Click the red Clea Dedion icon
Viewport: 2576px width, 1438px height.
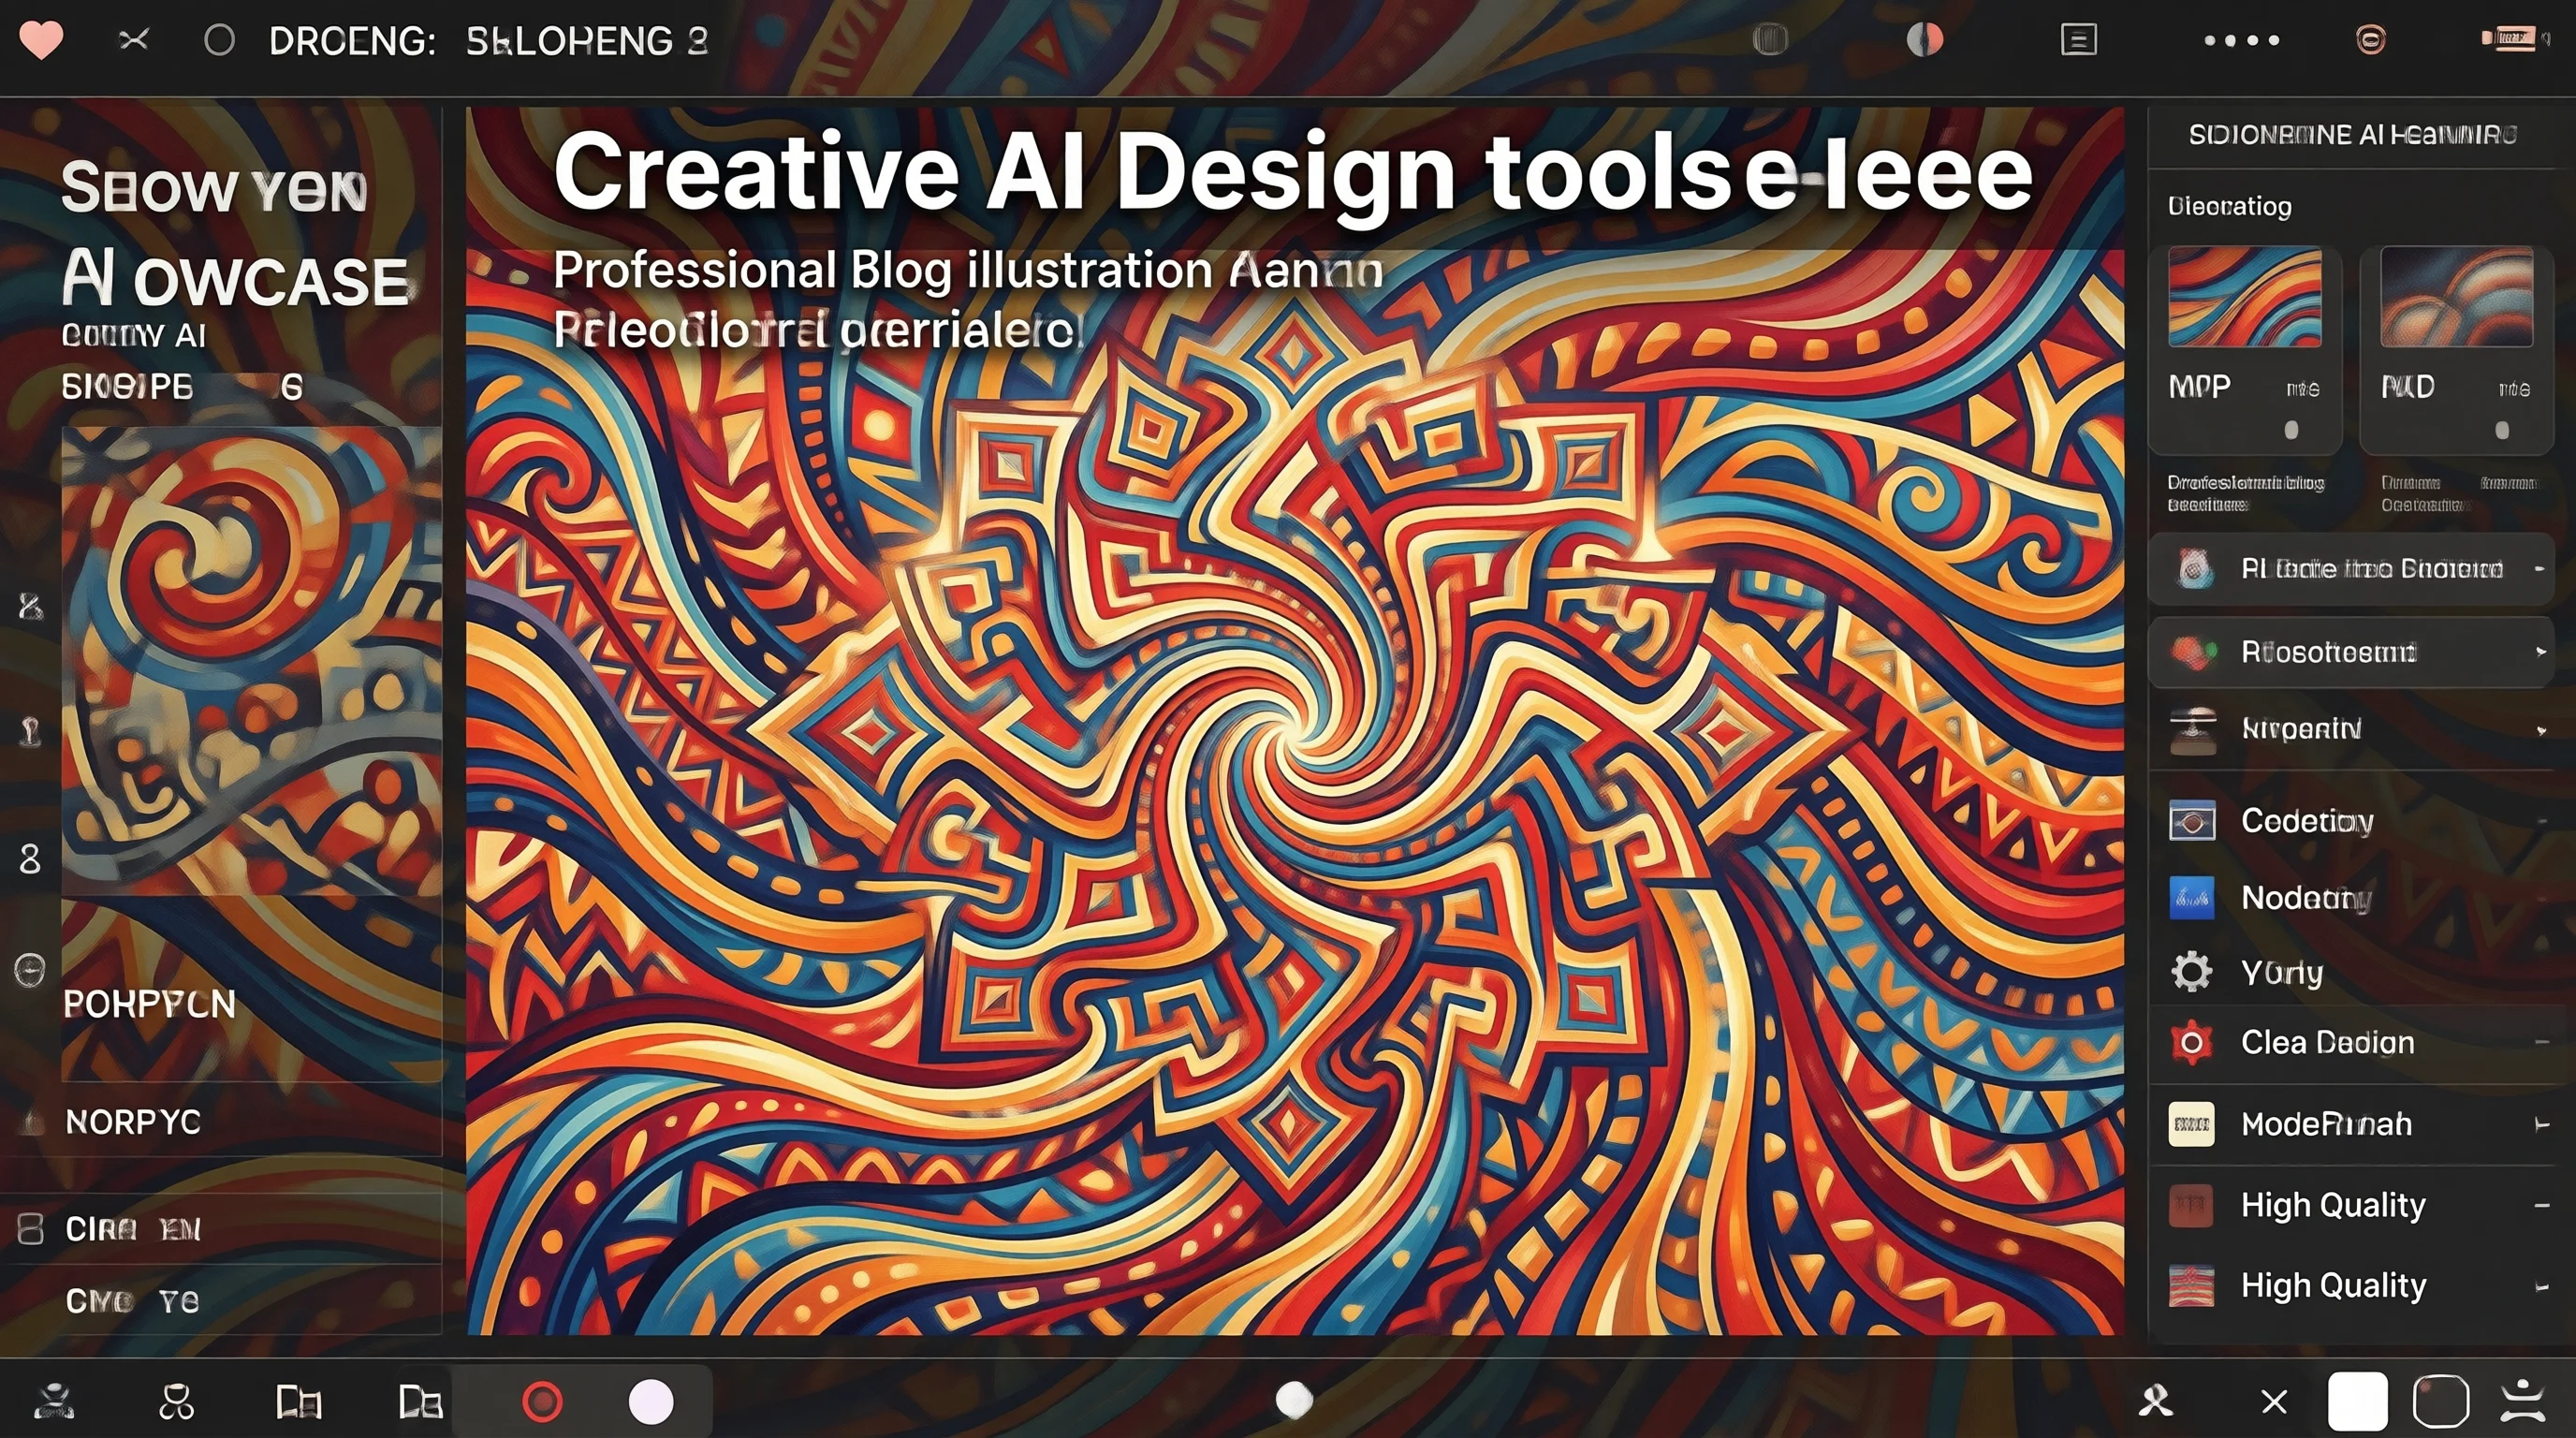(2191, 1042)
